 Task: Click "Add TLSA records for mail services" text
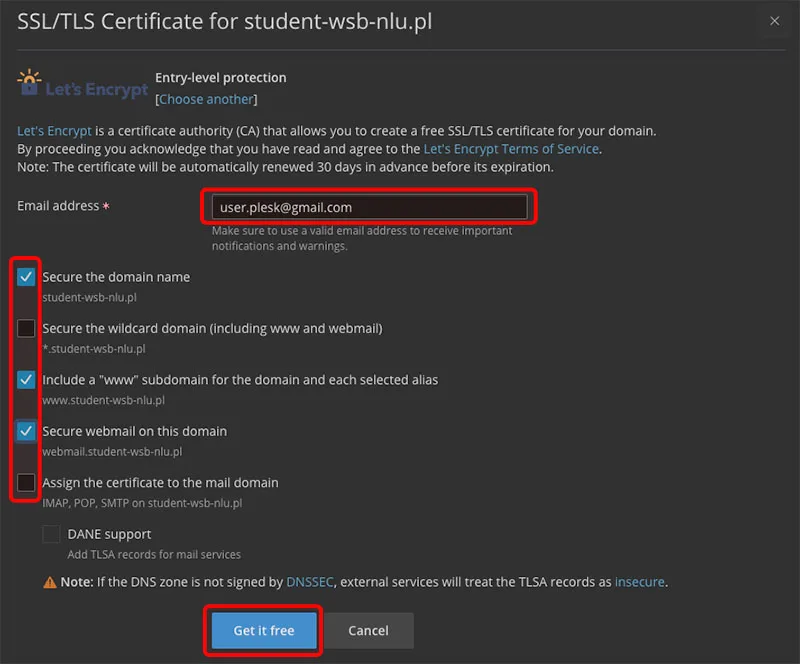(x=154, y=554)
